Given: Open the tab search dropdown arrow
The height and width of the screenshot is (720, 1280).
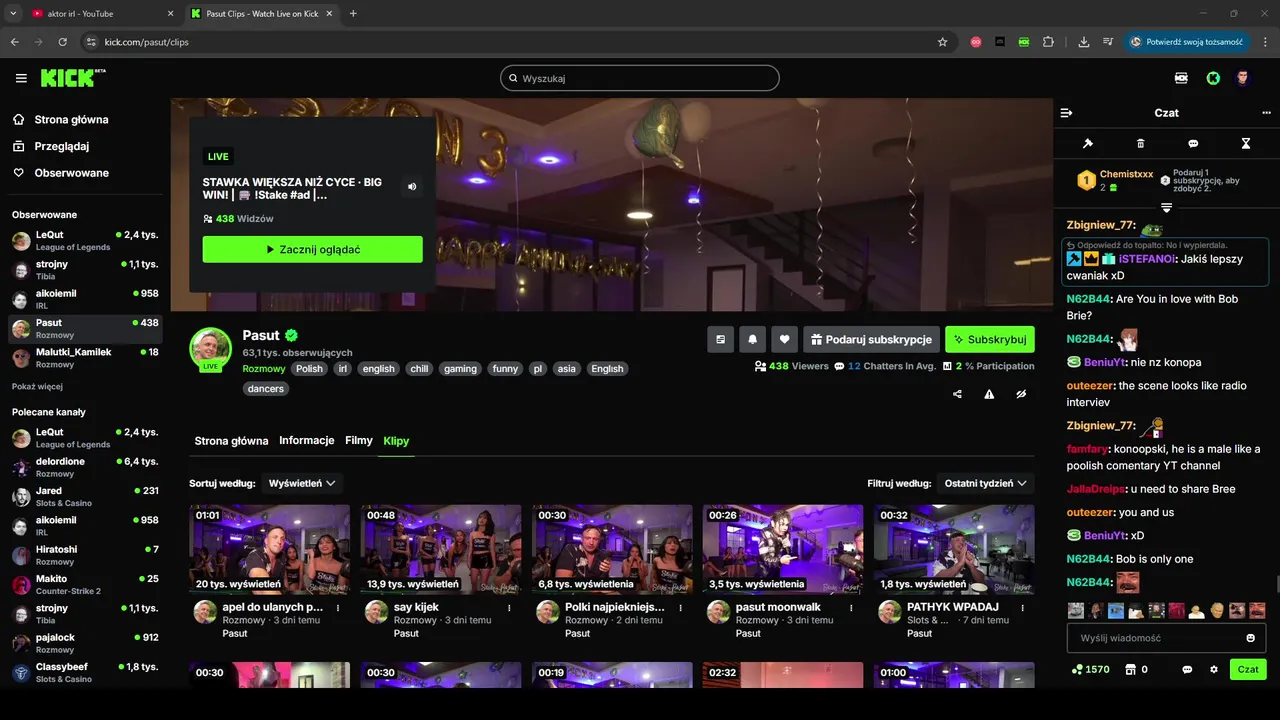Looking at the screenshot, I should pyautogui.click(x=13, y=14).
